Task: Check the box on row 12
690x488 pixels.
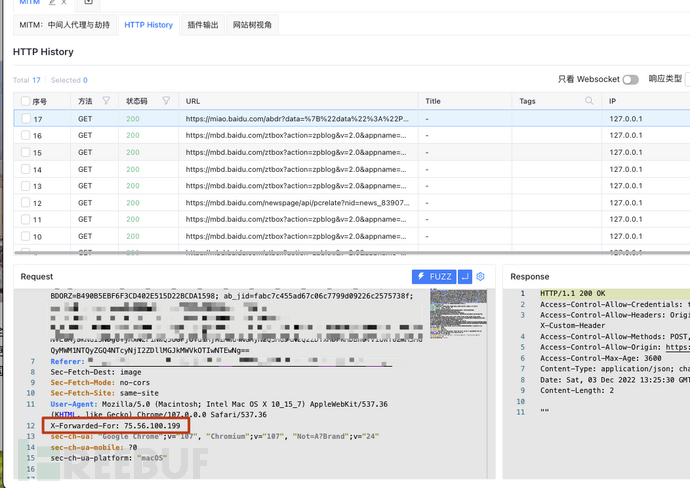Action: [x=26, y=202]
